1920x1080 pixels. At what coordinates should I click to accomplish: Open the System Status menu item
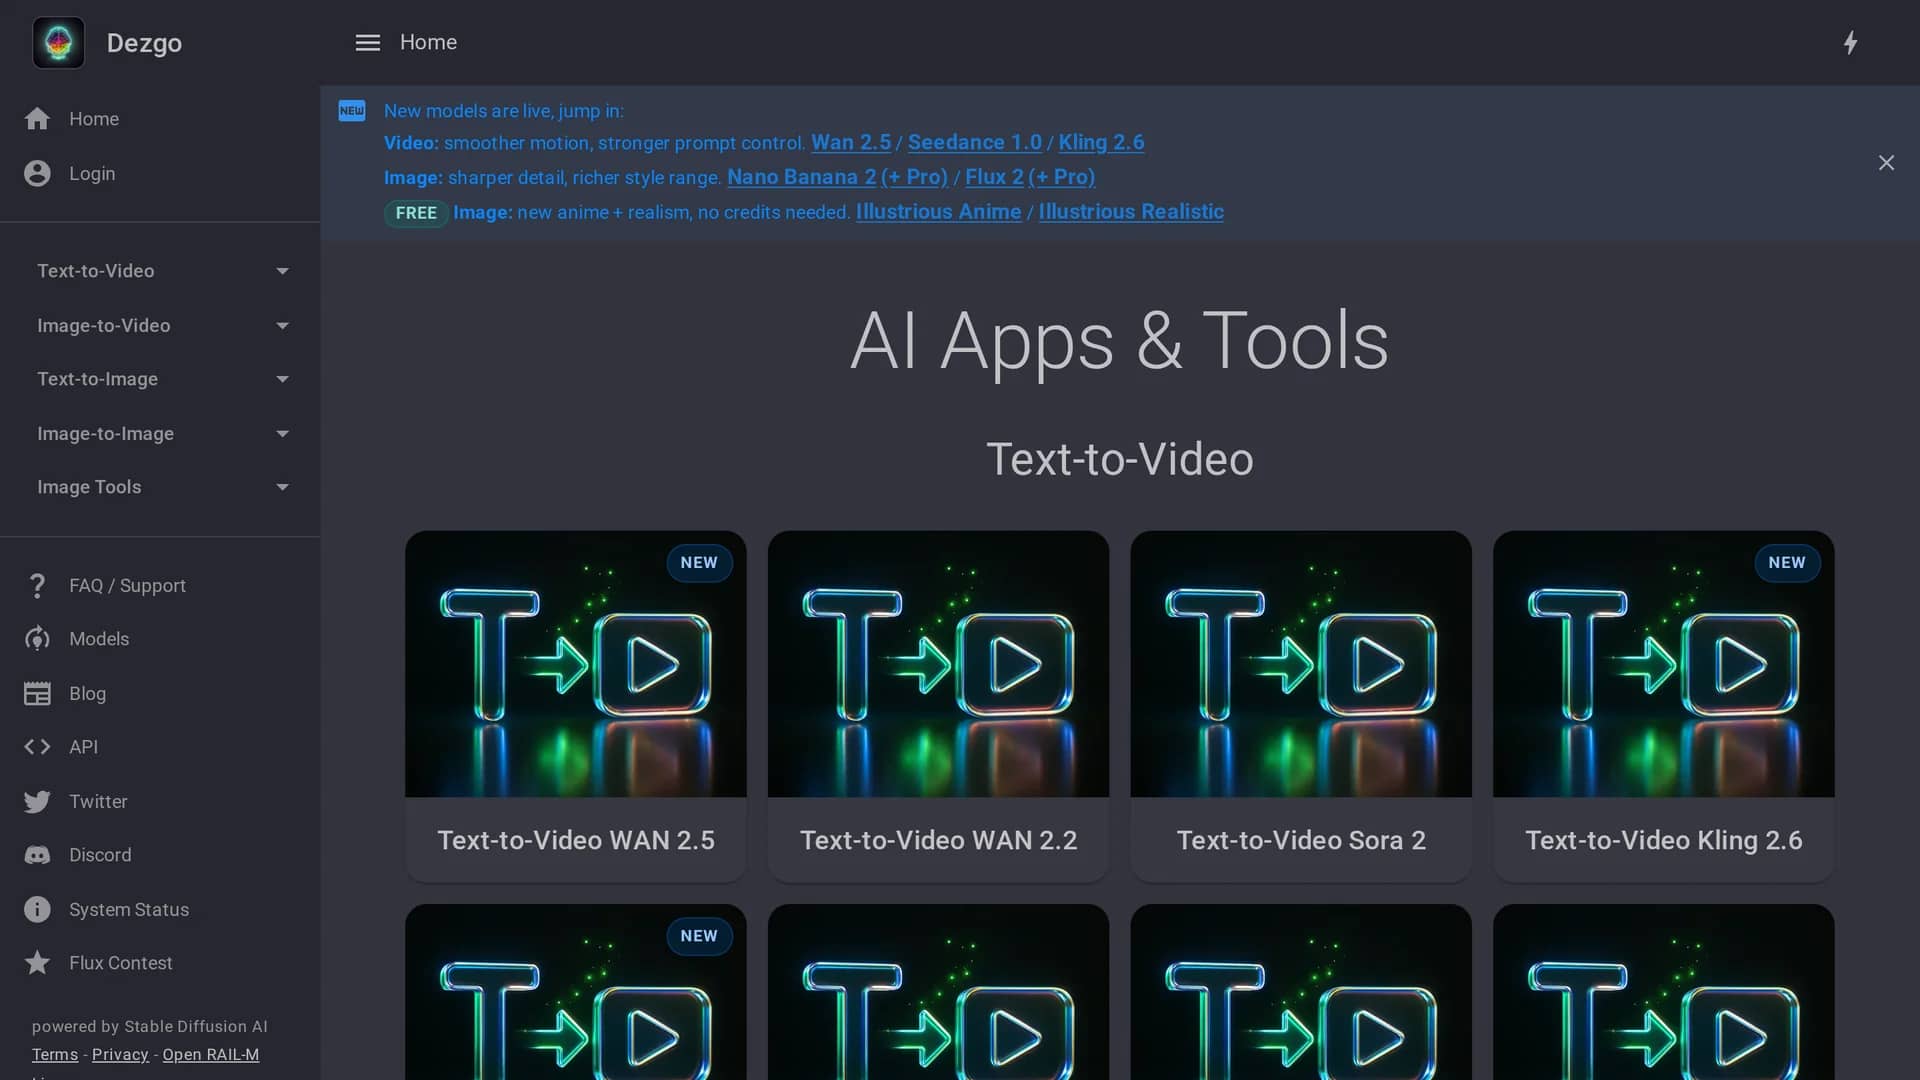pos(160,909)
